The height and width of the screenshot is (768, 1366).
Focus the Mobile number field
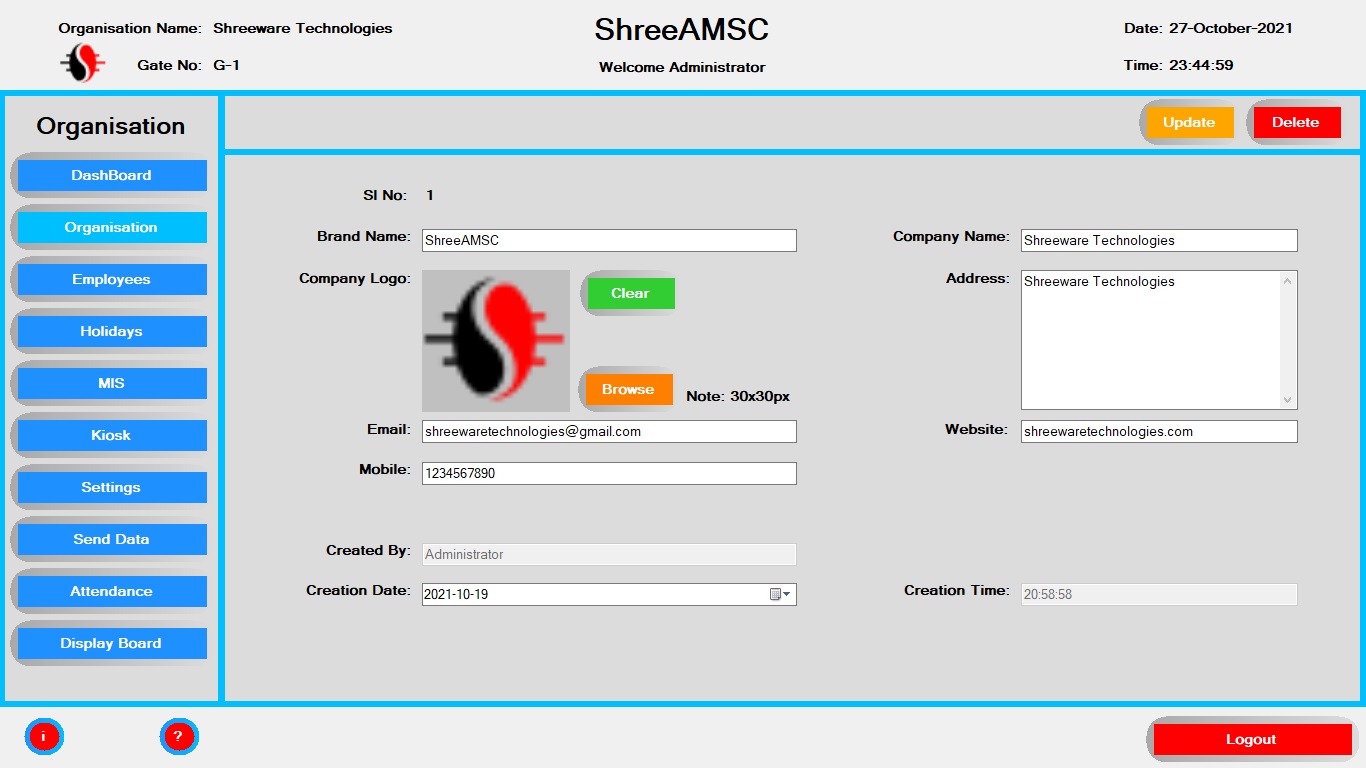[609, 473]
